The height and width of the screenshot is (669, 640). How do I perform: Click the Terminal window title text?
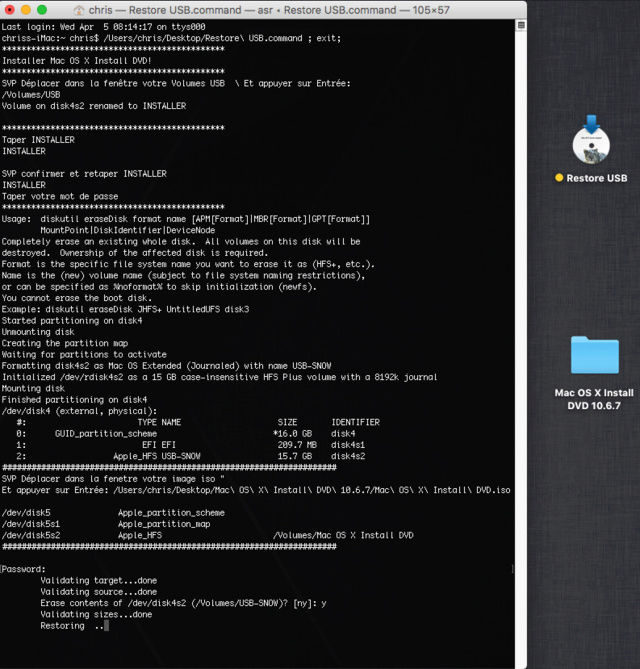(269, 10)
